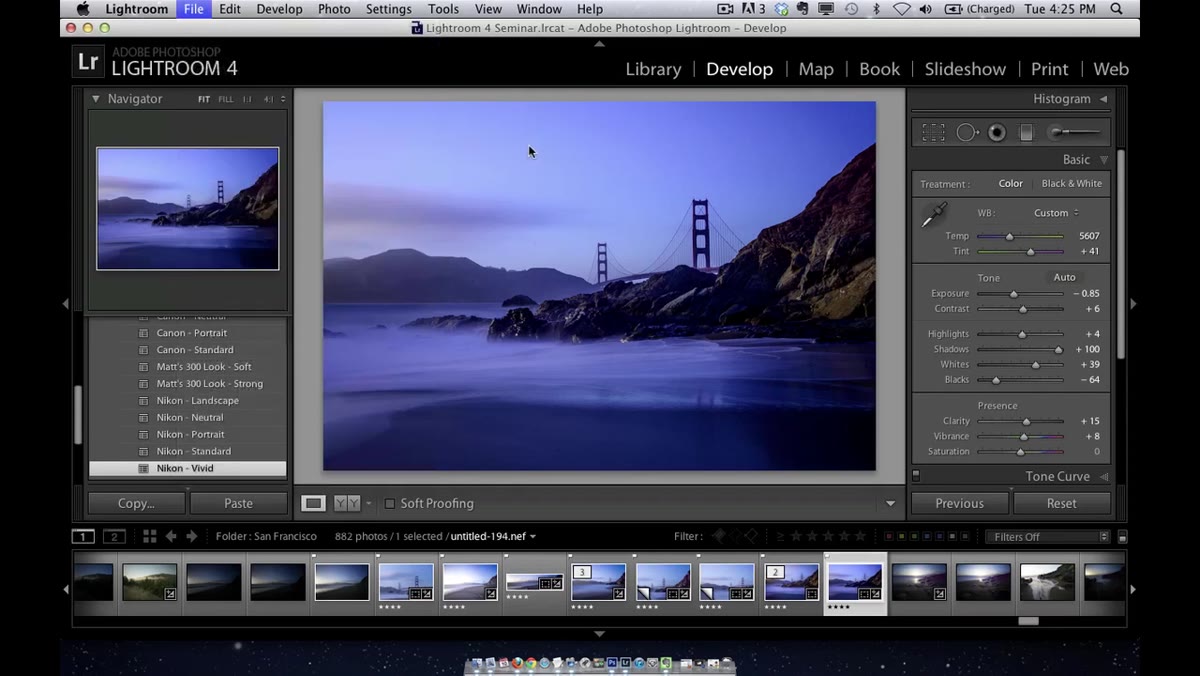Set Treatment to Color
The width and height of the screenshot is (1200, 676).
(x=1011, y=184)
